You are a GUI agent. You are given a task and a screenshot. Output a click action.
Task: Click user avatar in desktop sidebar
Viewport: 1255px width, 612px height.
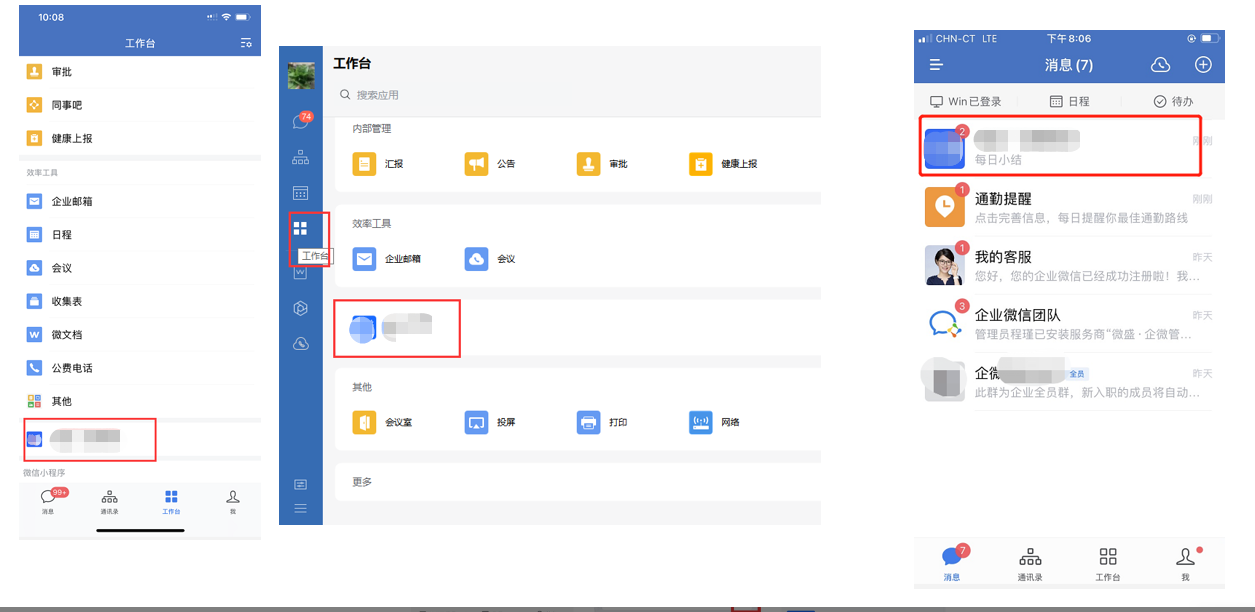(301, 76)
